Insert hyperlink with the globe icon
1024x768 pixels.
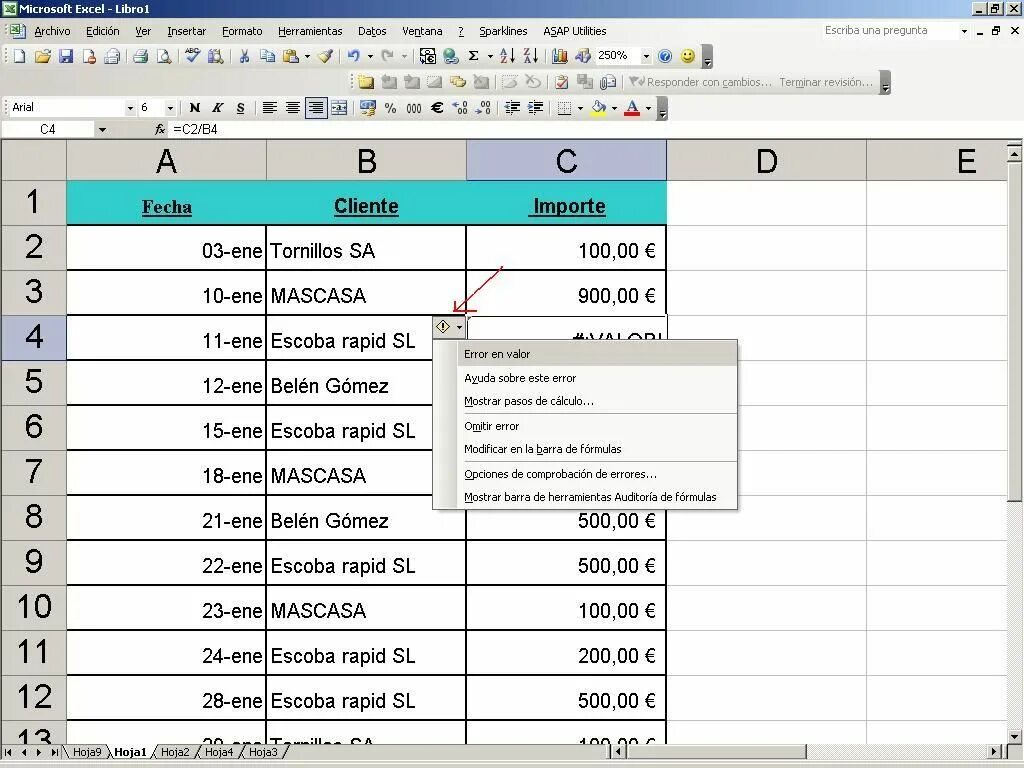pos(451,56)
